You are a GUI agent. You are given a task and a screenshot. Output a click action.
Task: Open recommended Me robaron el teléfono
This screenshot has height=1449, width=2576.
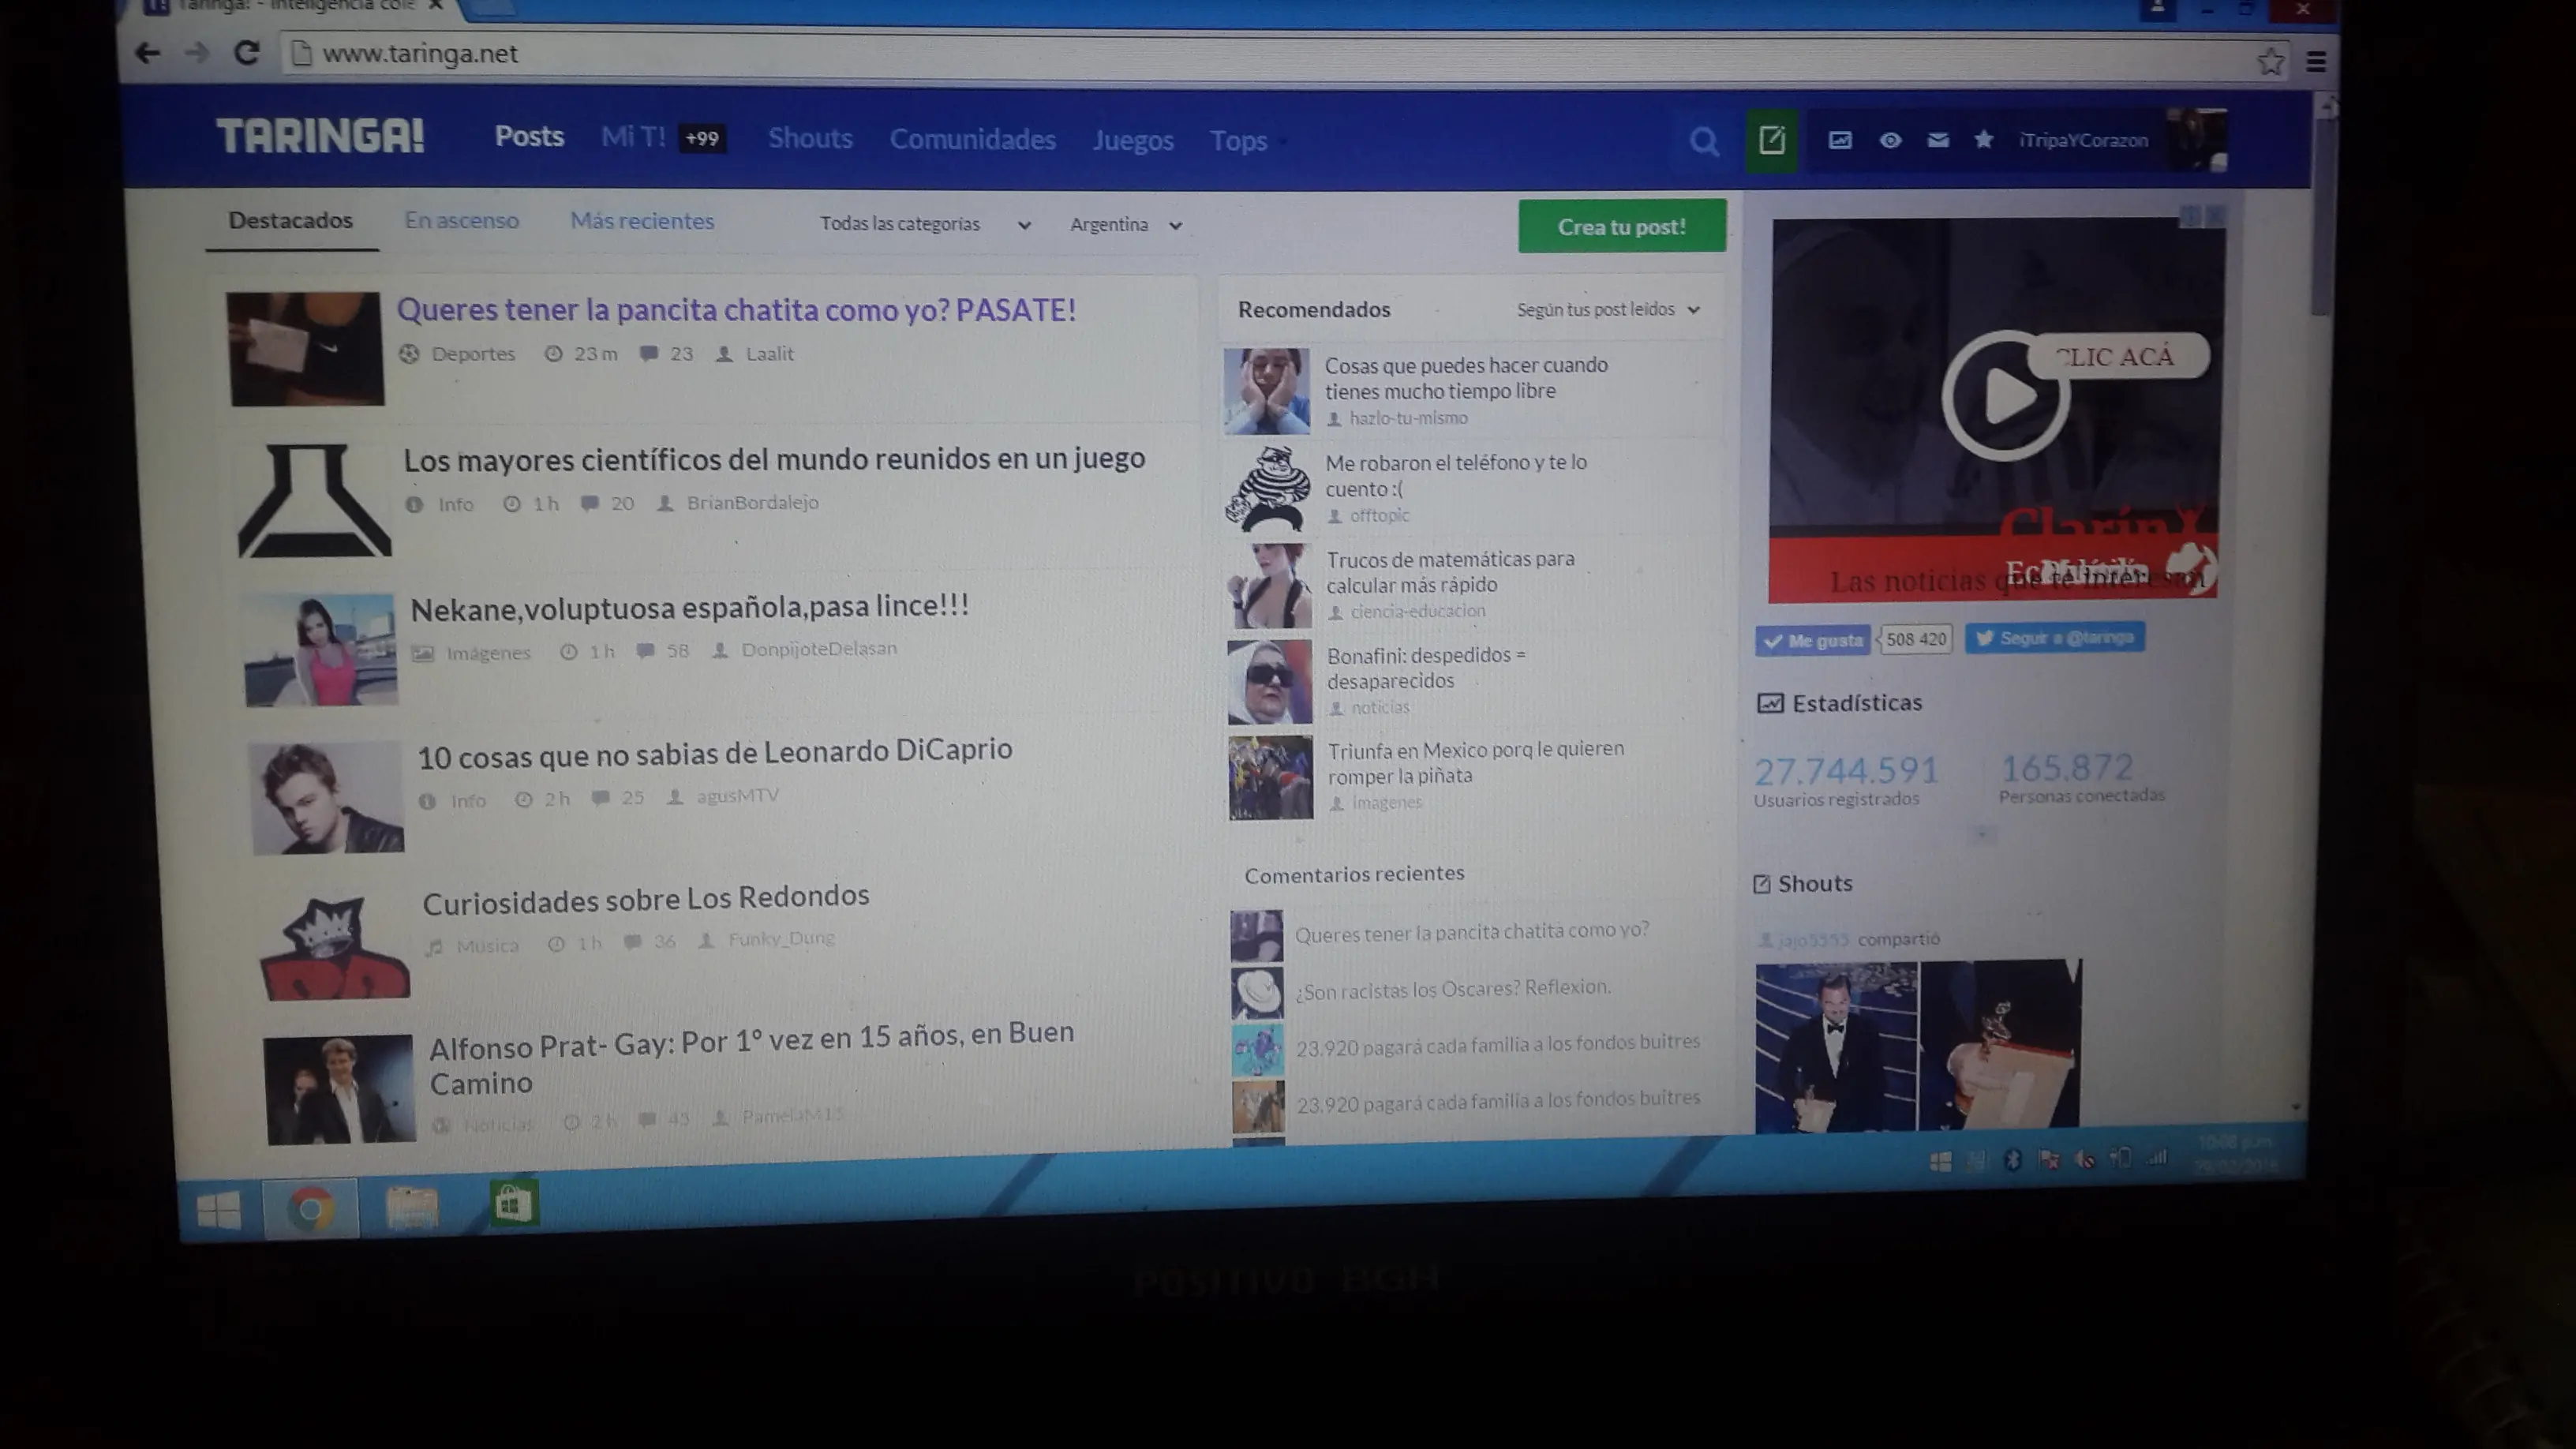tap(1455, 476)
